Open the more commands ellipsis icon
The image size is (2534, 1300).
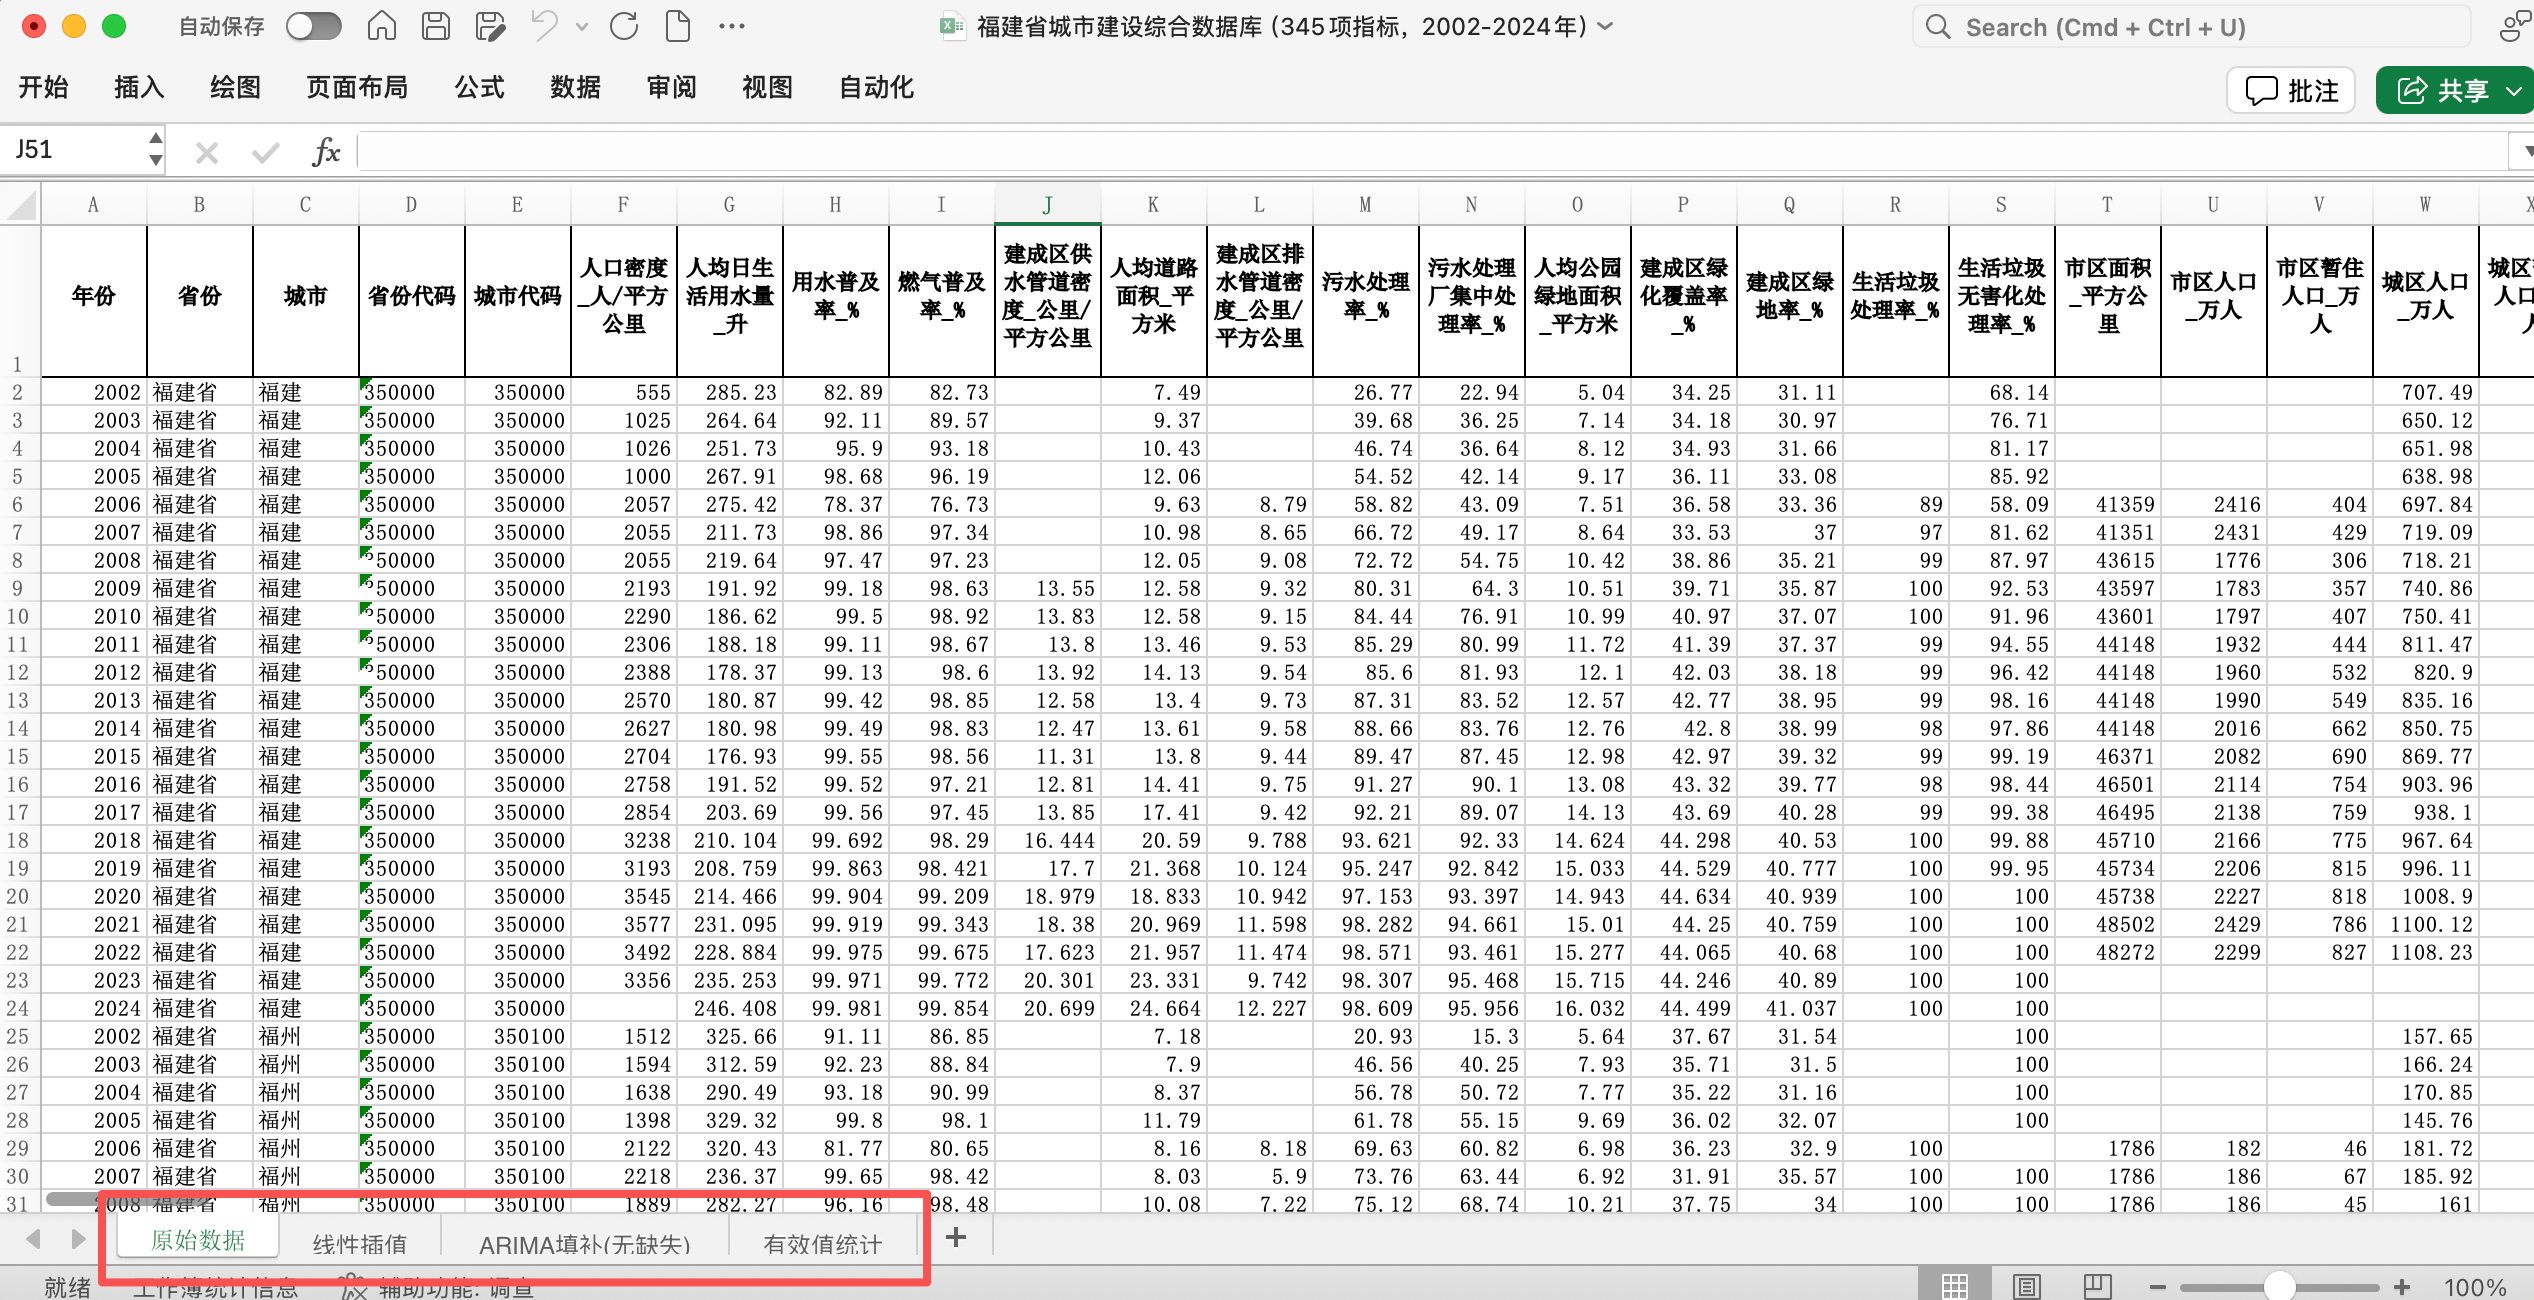pos(732,26)
